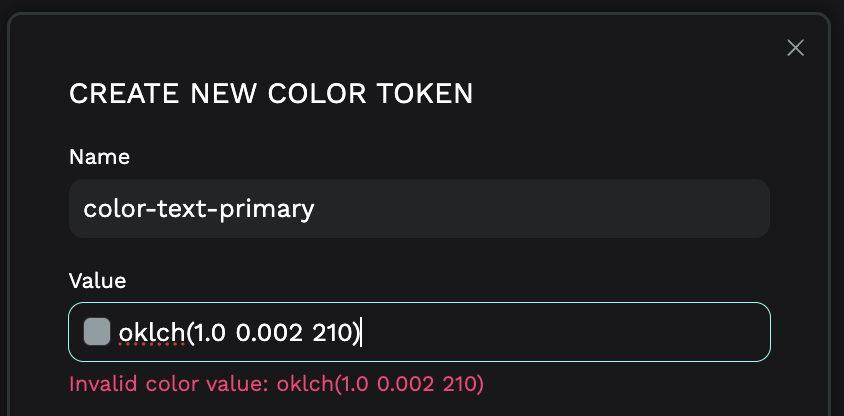The image size is (844, 416).
Task: Click the underlined word "oklch" in Value
Action: tap(151, 332)
